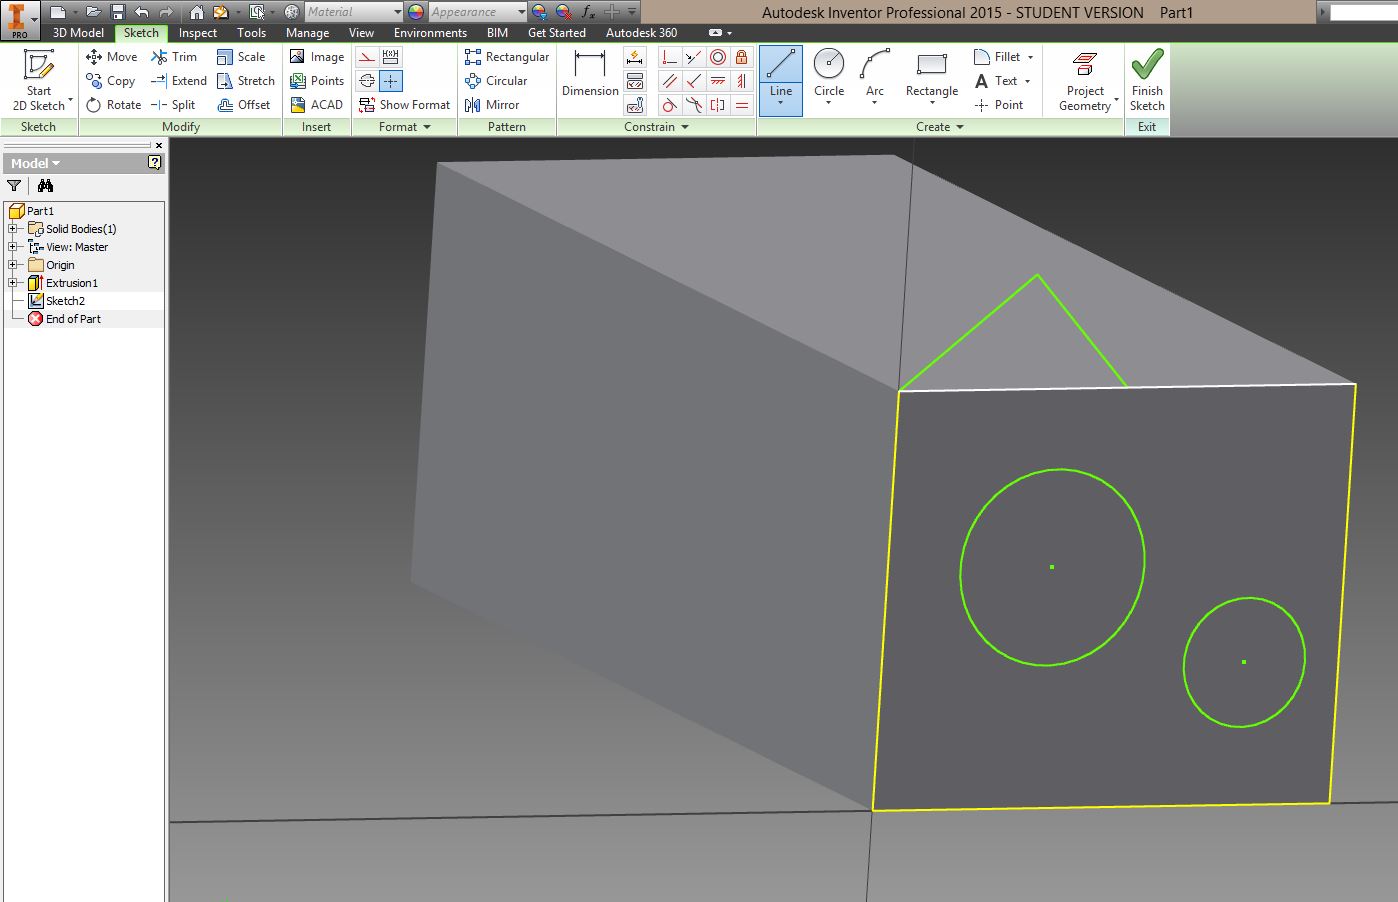
Task: Apply the concentric constraint
Action: click(x=717, y=57)
